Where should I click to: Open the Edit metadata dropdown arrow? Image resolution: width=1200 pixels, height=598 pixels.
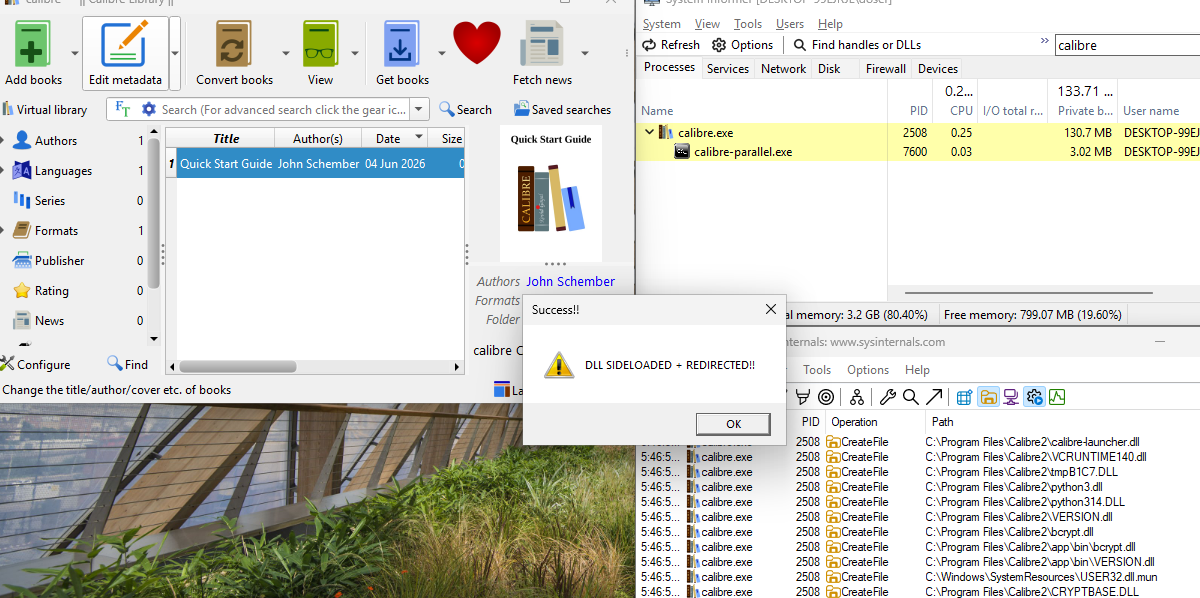point(175,53)
